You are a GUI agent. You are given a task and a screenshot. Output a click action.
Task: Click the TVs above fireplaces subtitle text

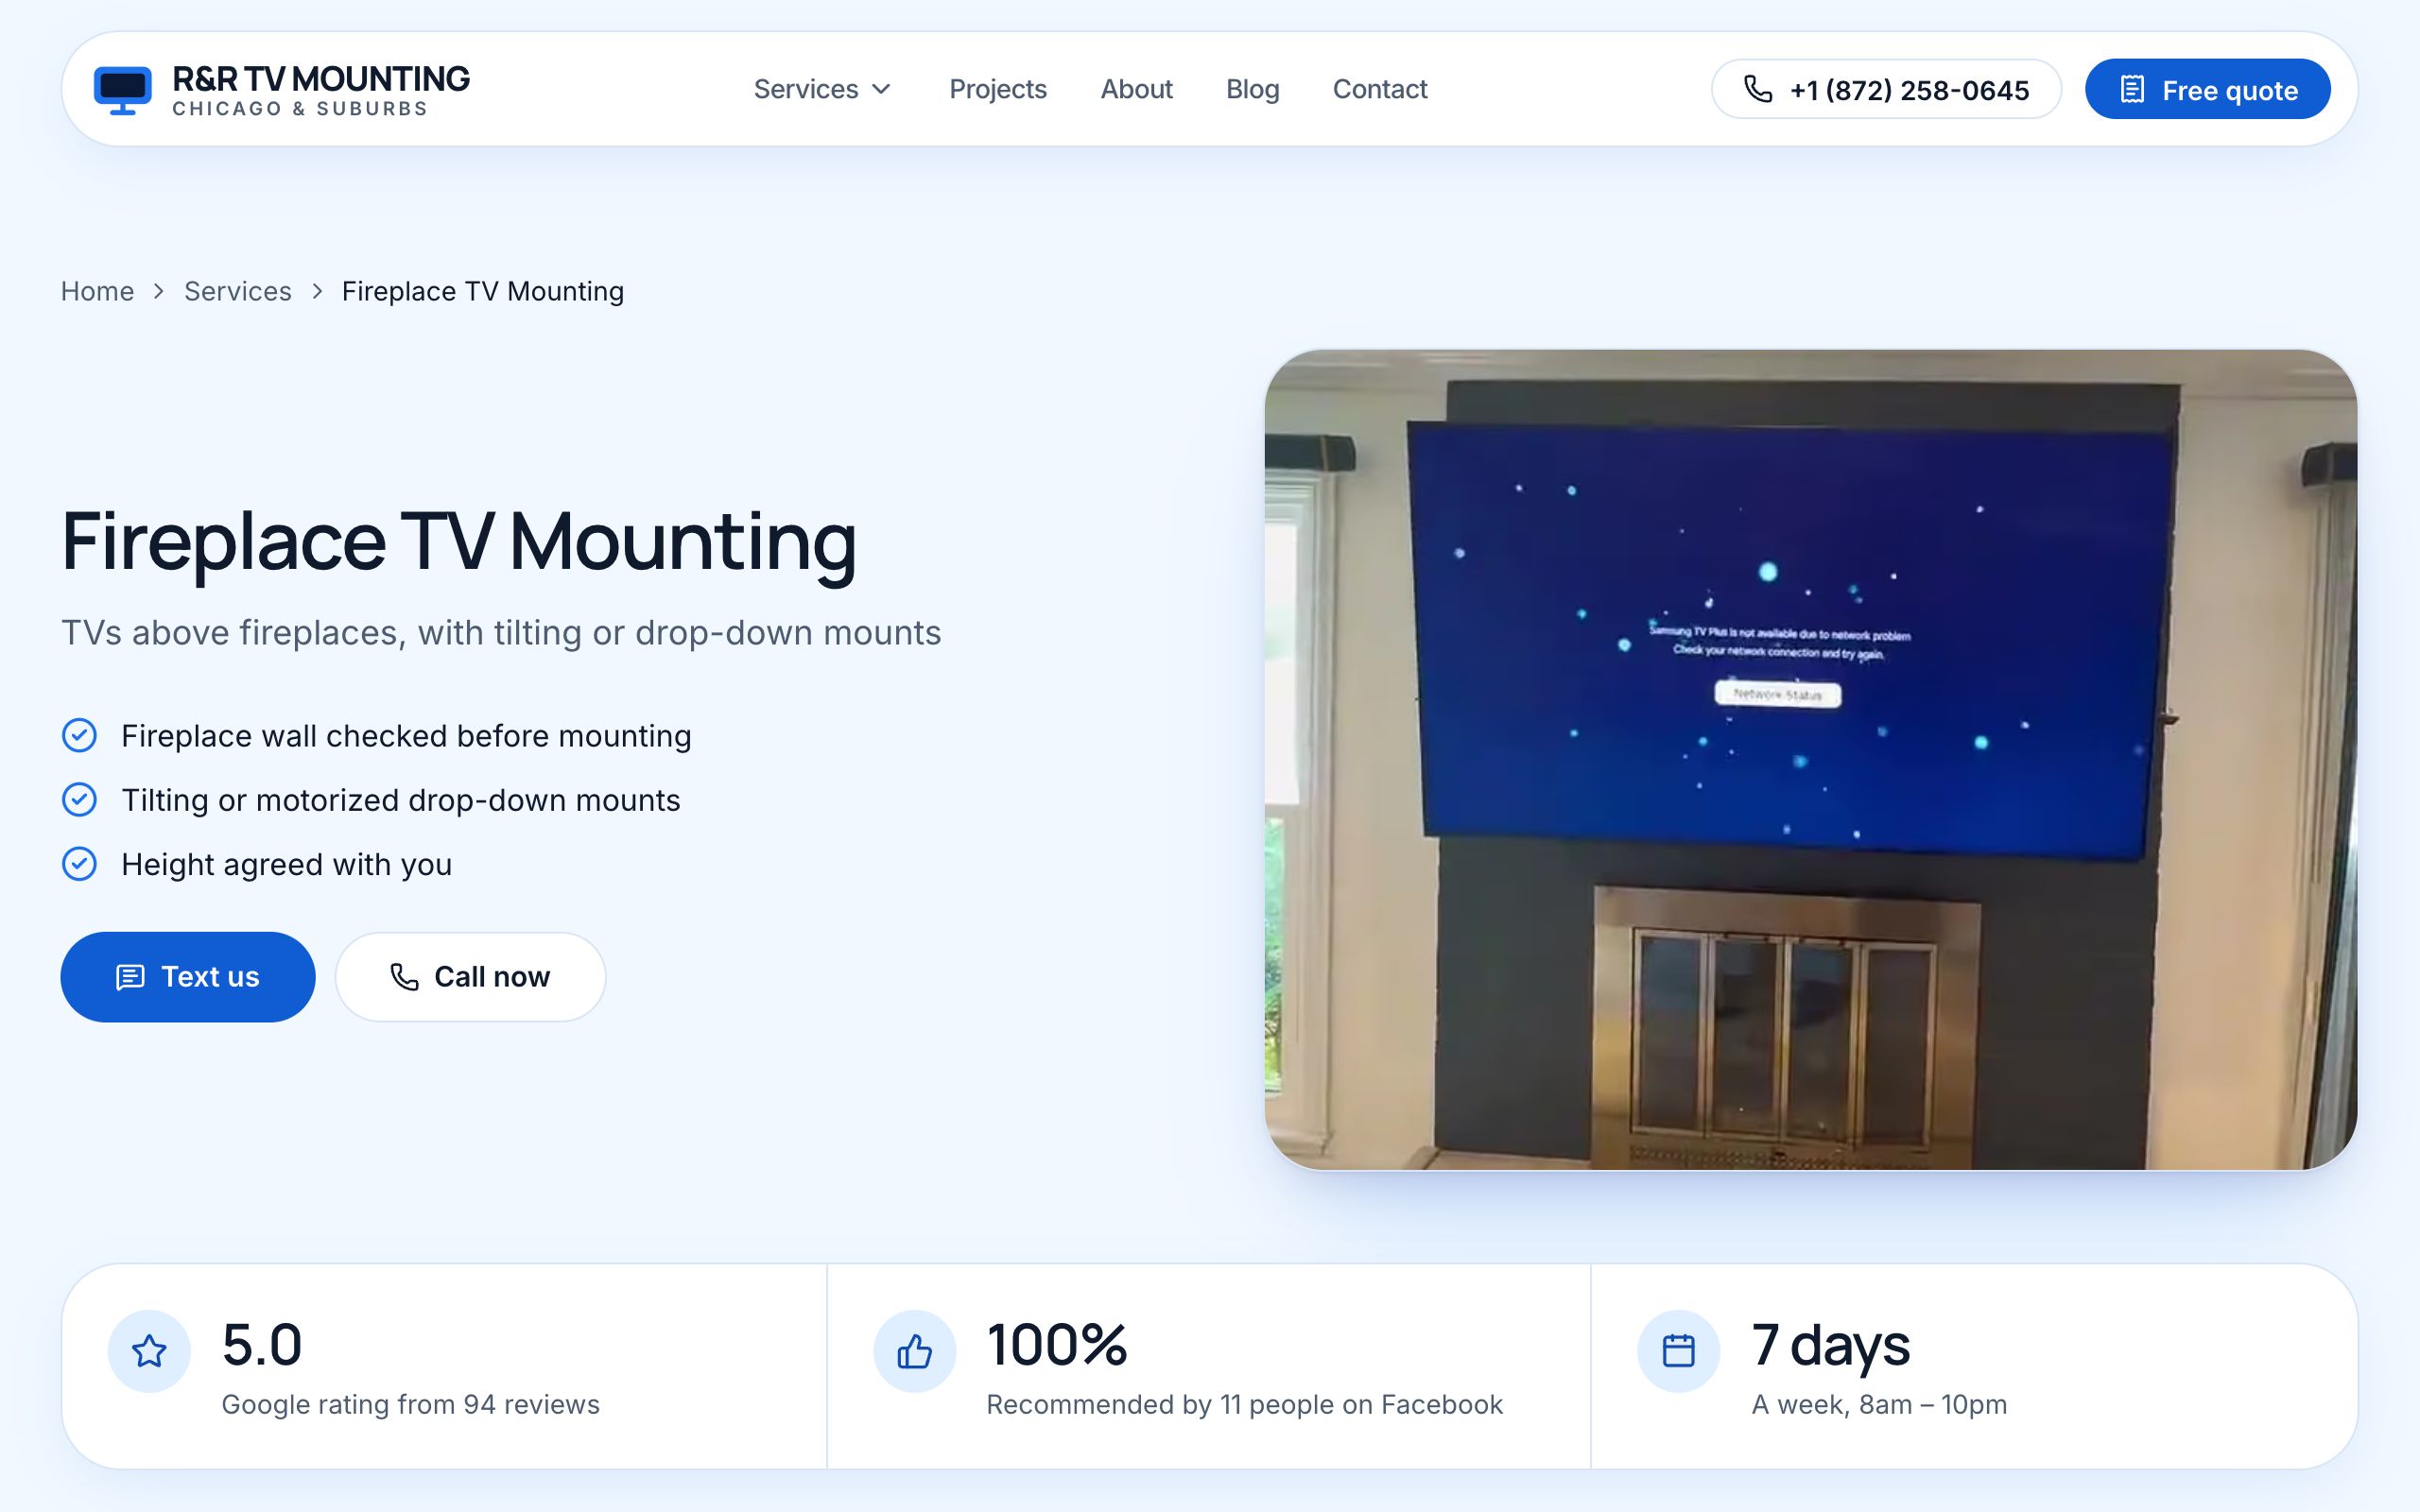(x=501, y=633)
